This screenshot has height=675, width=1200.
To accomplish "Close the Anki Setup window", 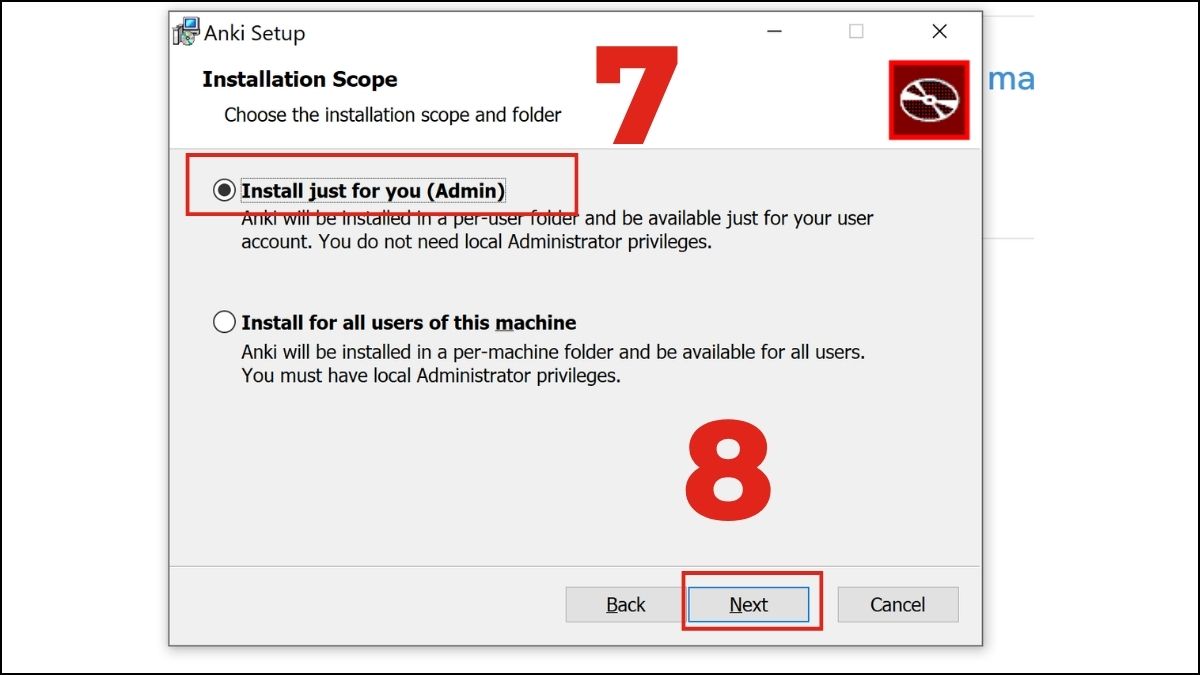I will click(x=939, y=32).
